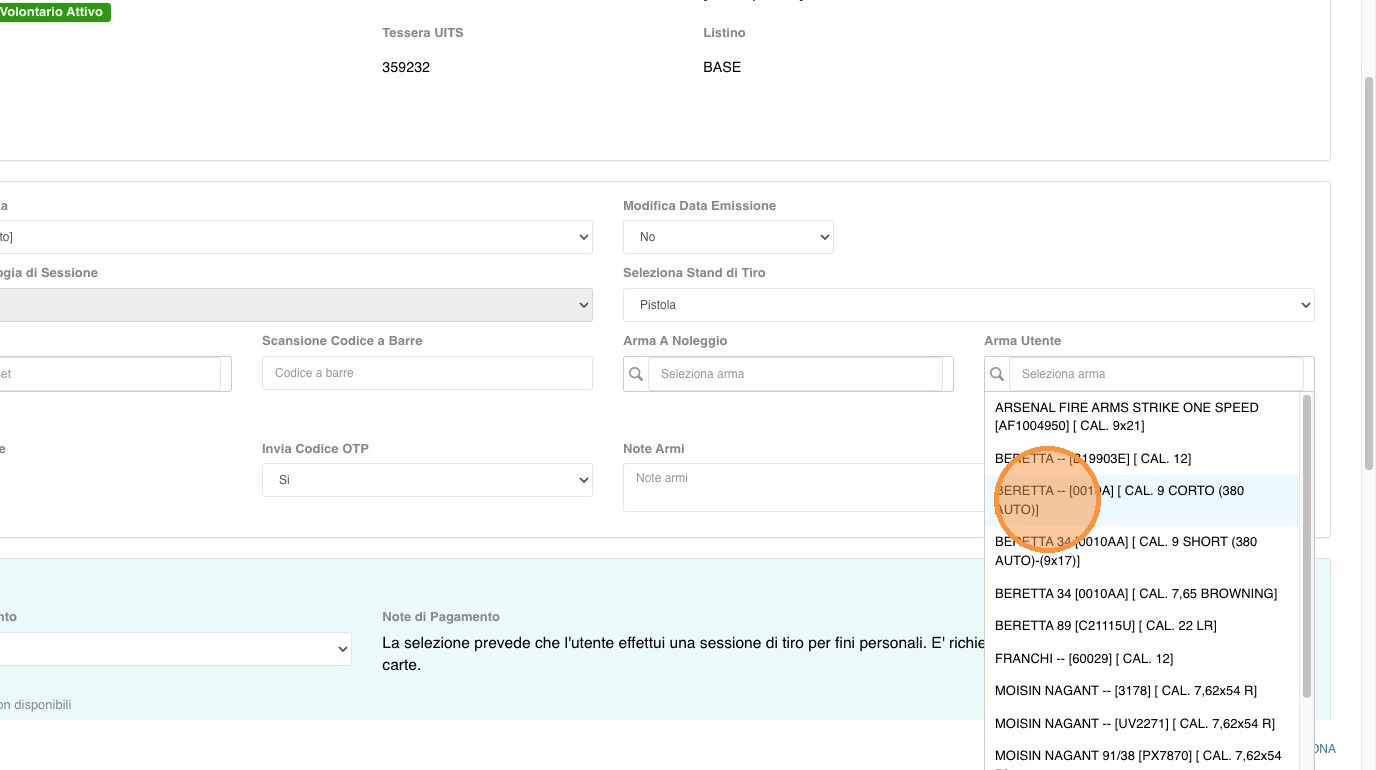Pick MOISIN NAGANT [UV2271] weapon entry
This screenshot has width=1376, height=770.
[x=1134, y=724]
